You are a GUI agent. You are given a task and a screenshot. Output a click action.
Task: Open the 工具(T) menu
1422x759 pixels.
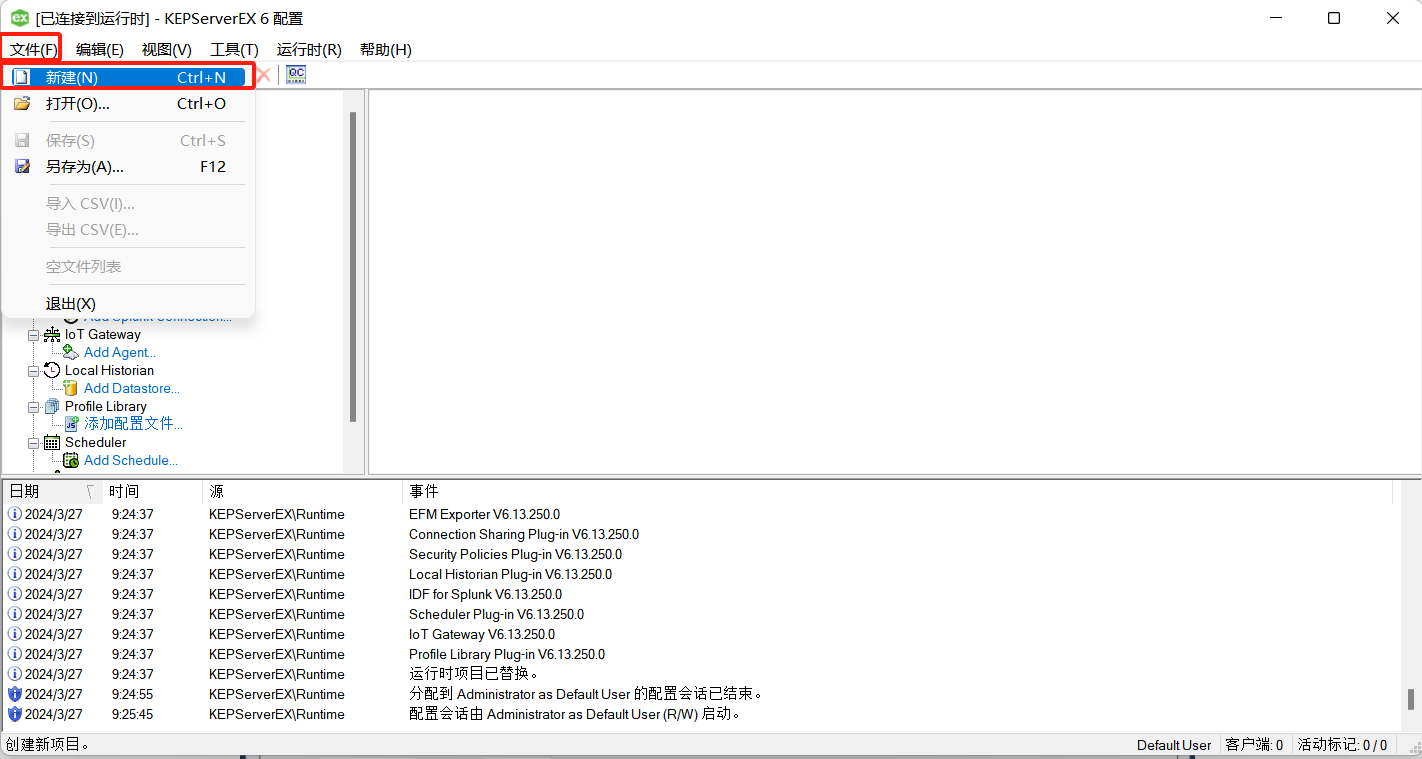pyautogui.click(x=234, y=50)
